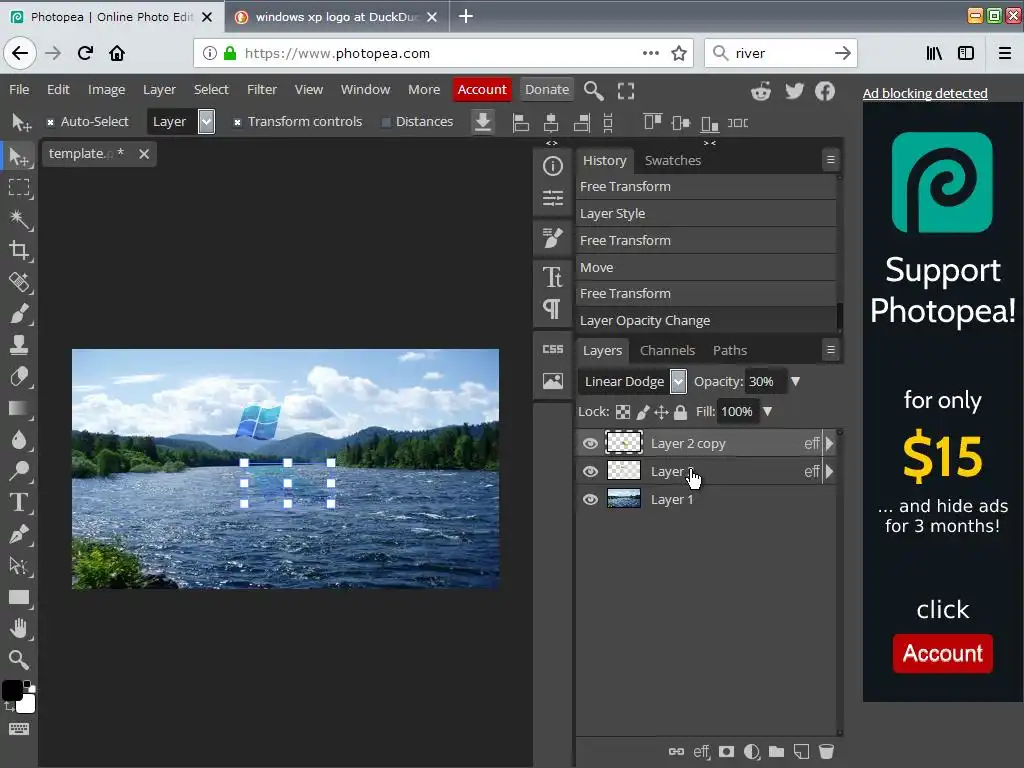Image resolution: width=1024 pixels, height=768 pixels.
Task: Expand effects of Layer 2 copy
Action: 829,443
